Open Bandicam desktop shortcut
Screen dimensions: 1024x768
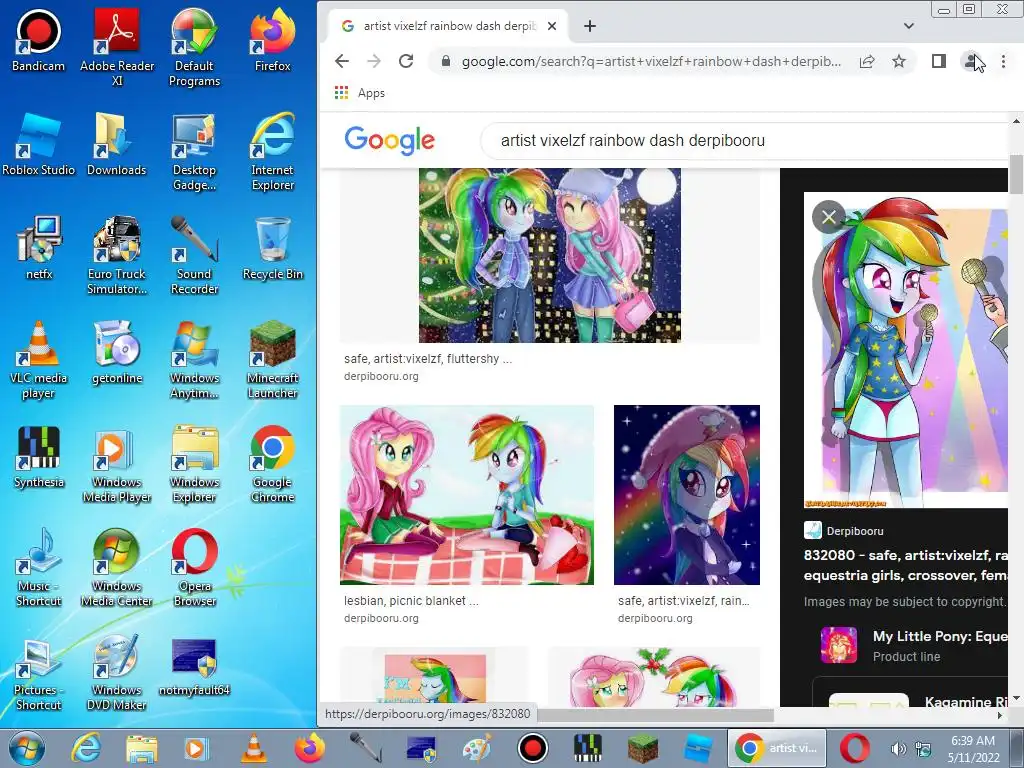(x=39, y=40)
